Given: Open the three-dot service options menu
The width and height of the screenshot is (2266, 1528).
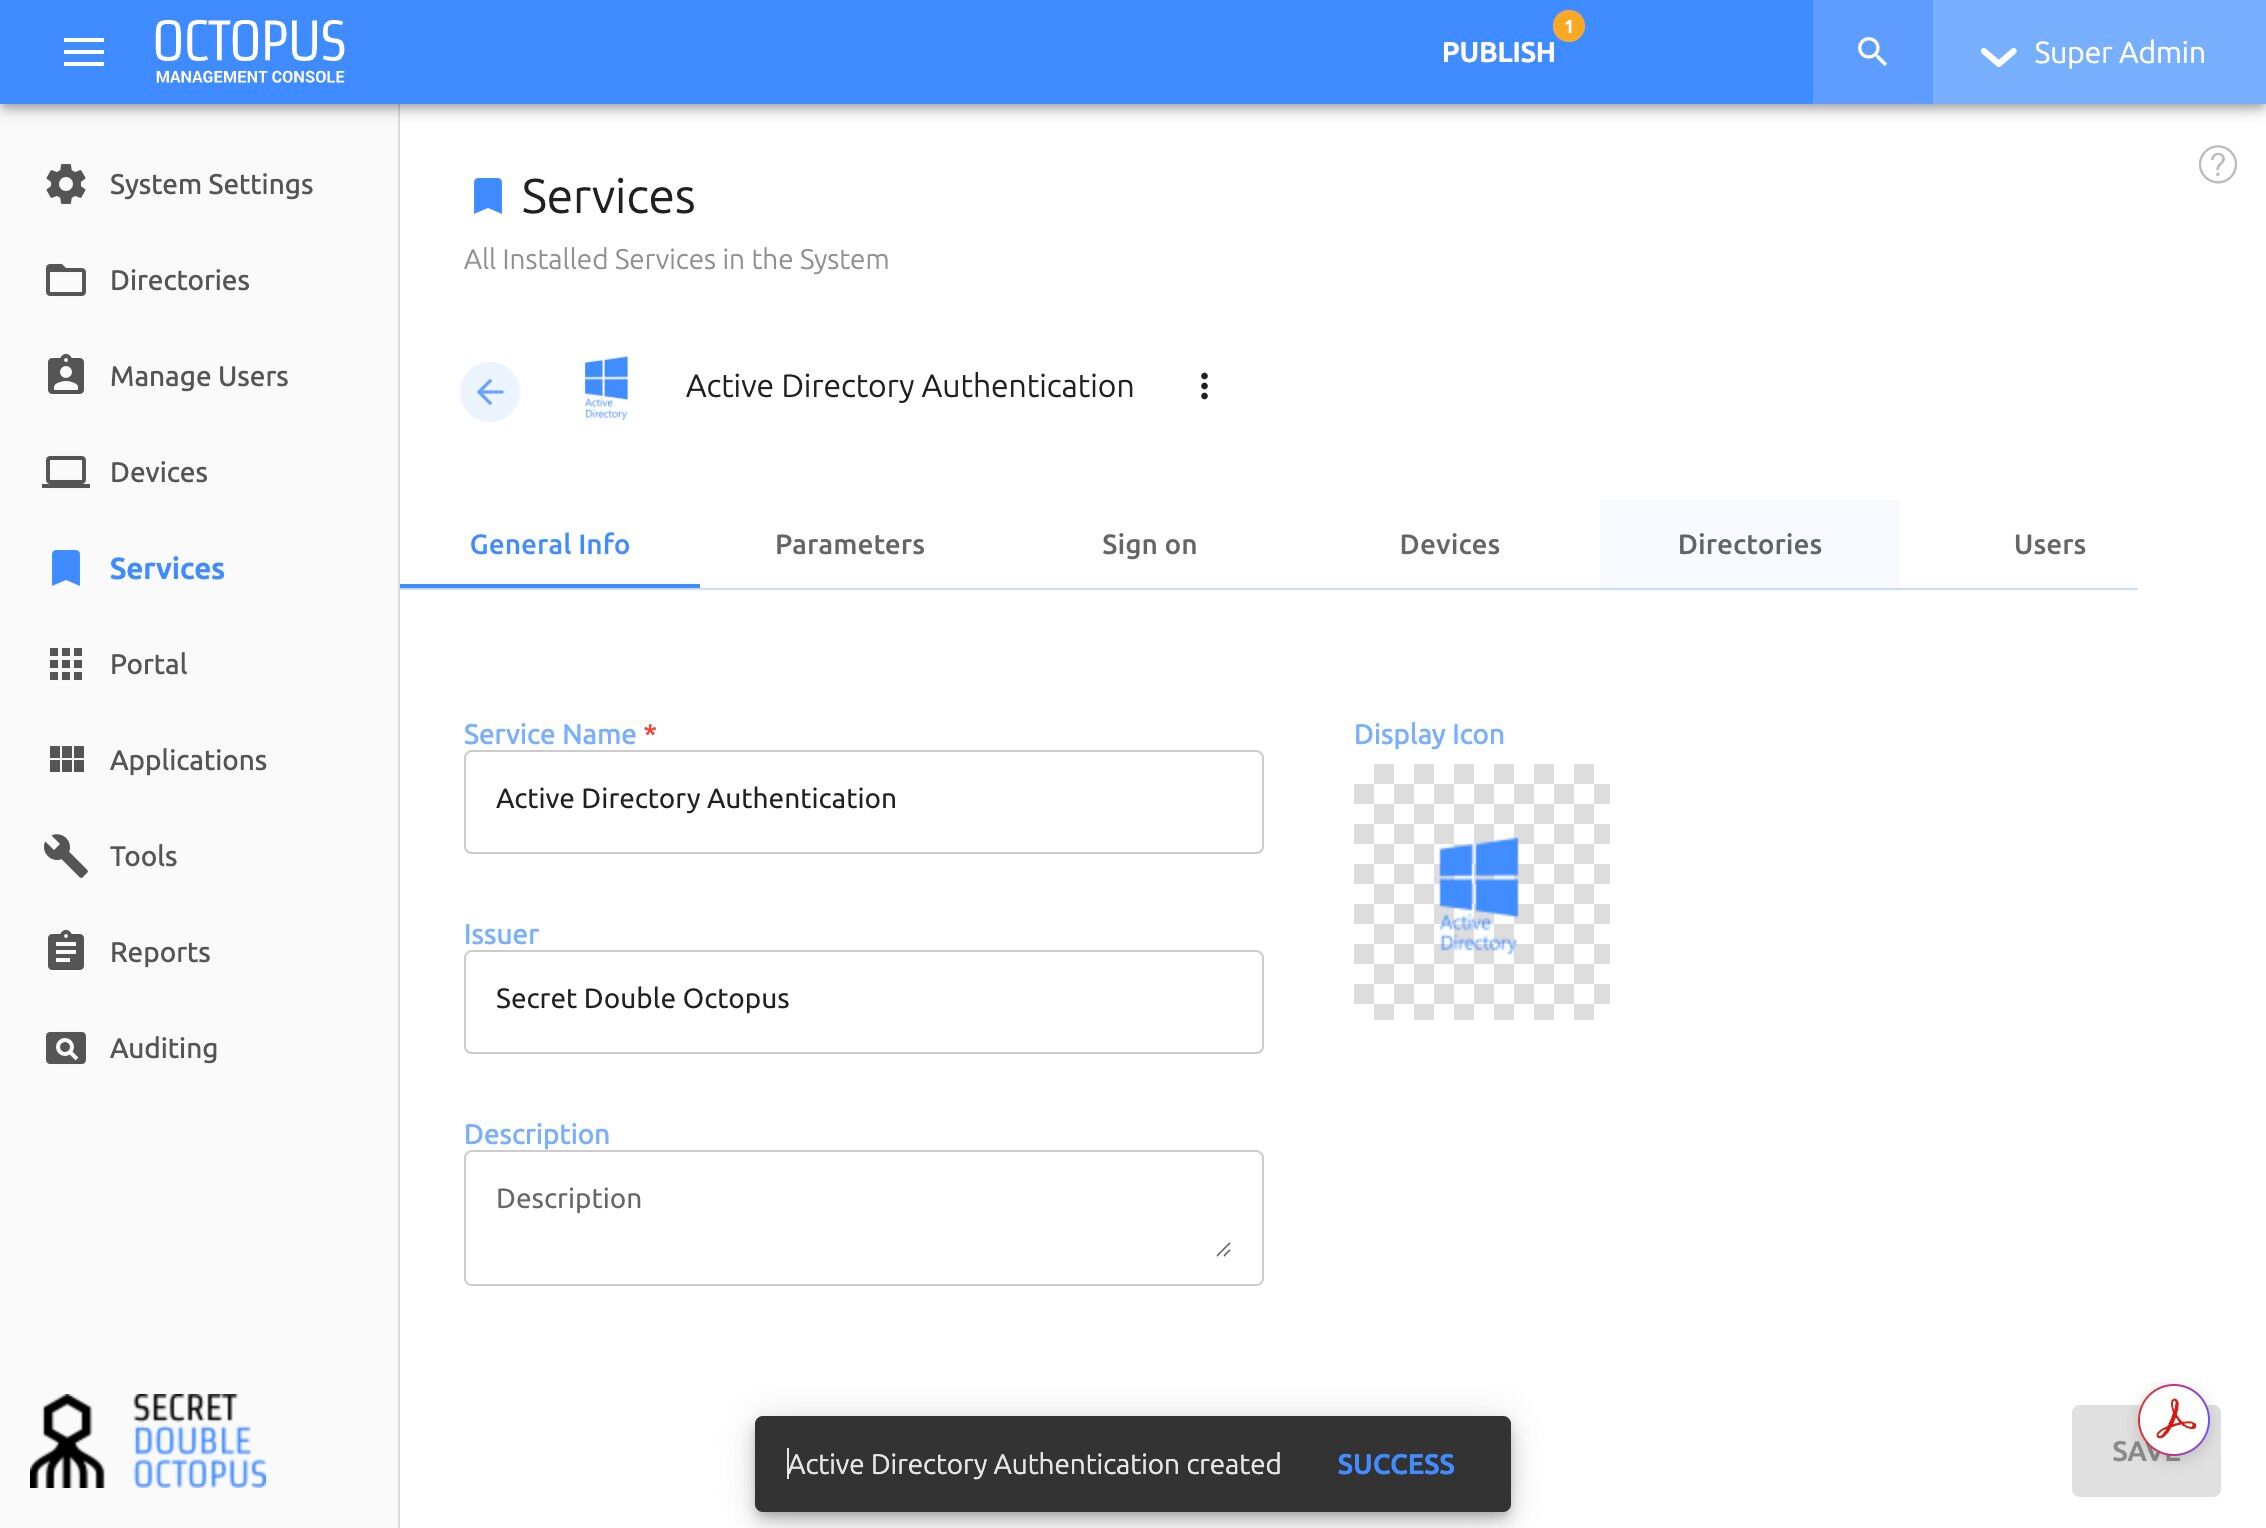Looking at the screenshot, I should [1204, 386].
